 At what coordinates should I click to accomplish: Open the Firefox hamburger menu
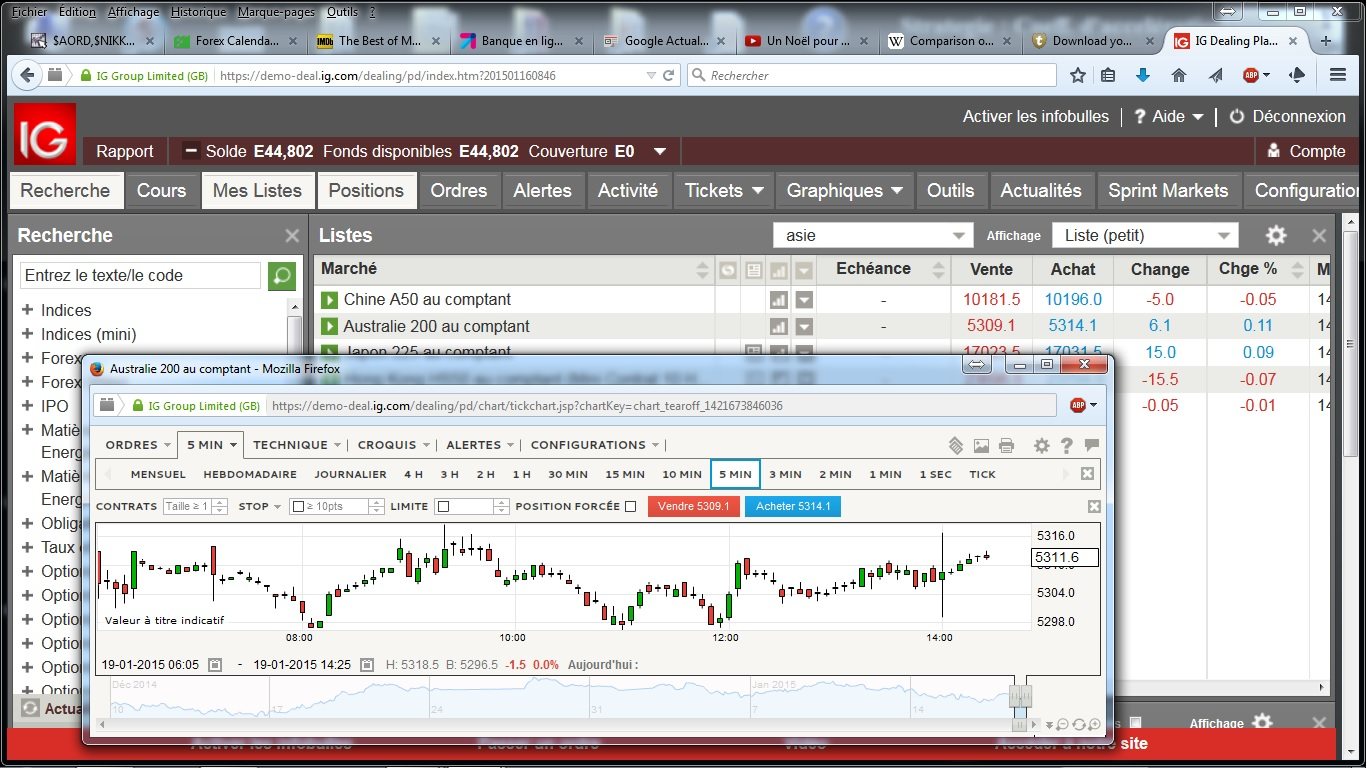(x=1339, y=75)
